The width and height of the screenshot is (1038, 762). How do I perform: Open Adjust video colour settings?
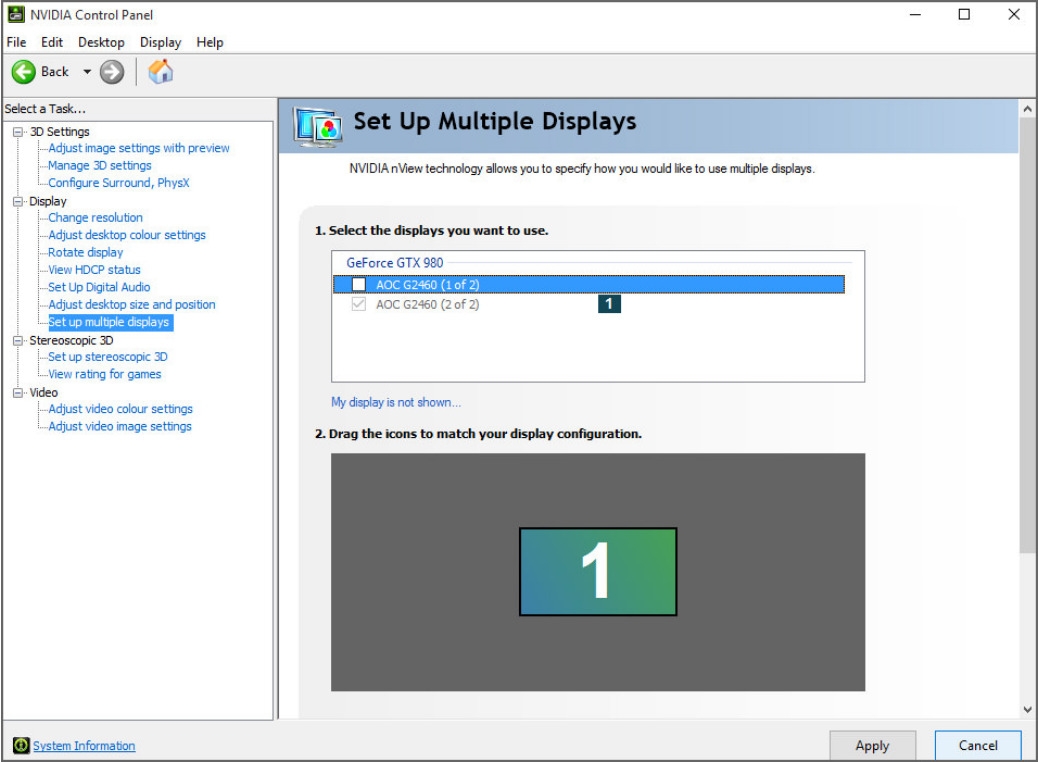tap(120, 408)
